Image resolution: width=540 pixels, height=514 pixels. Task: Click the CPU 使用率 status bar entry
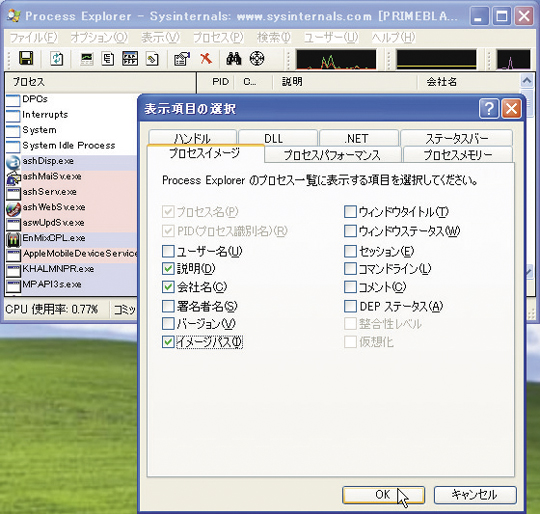52,310
